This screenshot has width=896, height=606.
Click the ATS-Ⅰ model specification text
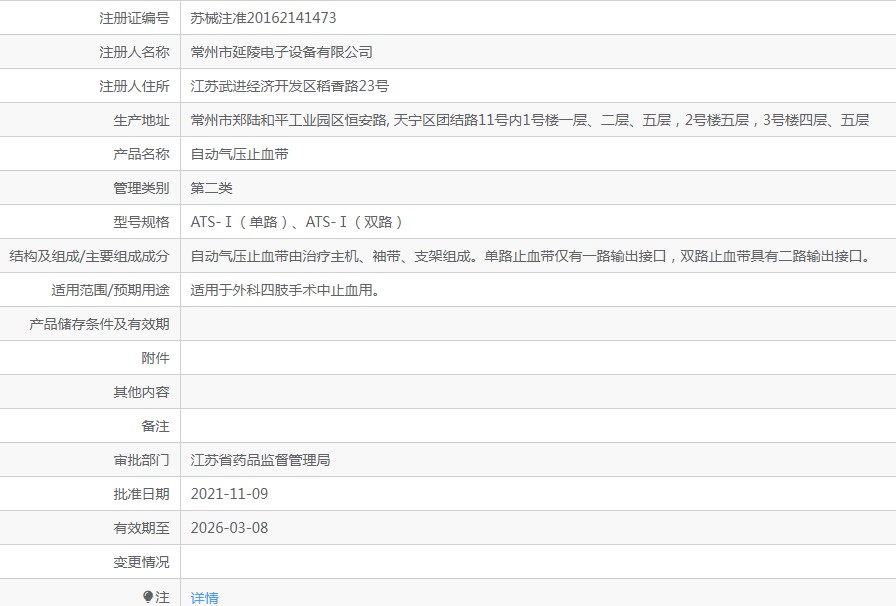(x=297, y=222)
